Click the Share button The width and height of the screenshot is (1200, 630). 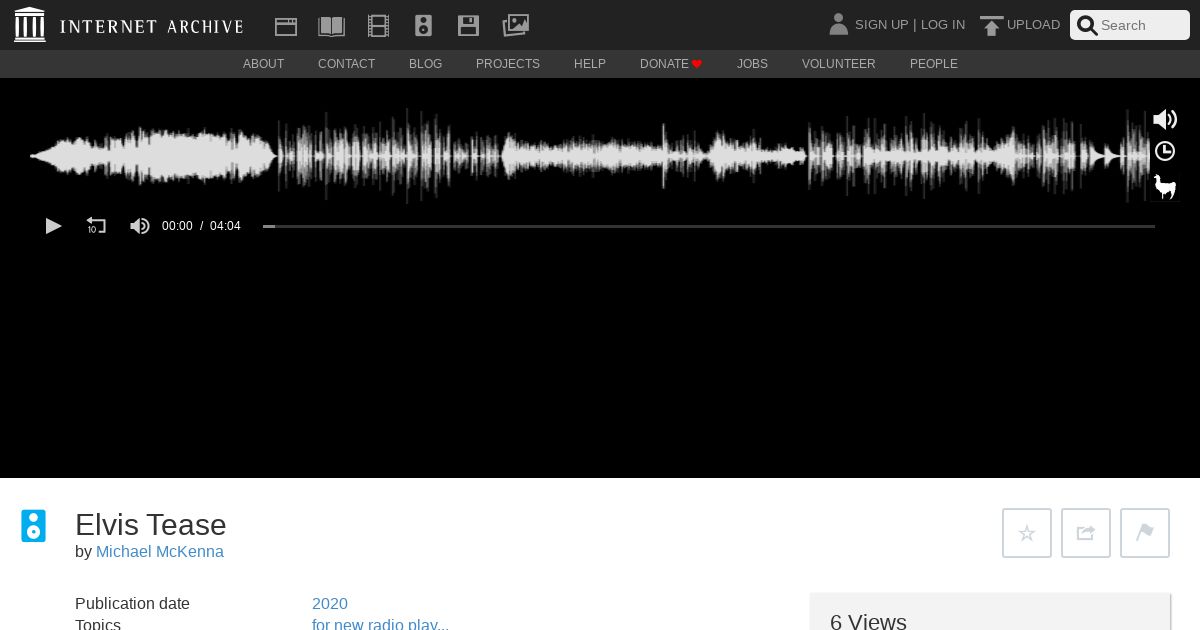1086,533
